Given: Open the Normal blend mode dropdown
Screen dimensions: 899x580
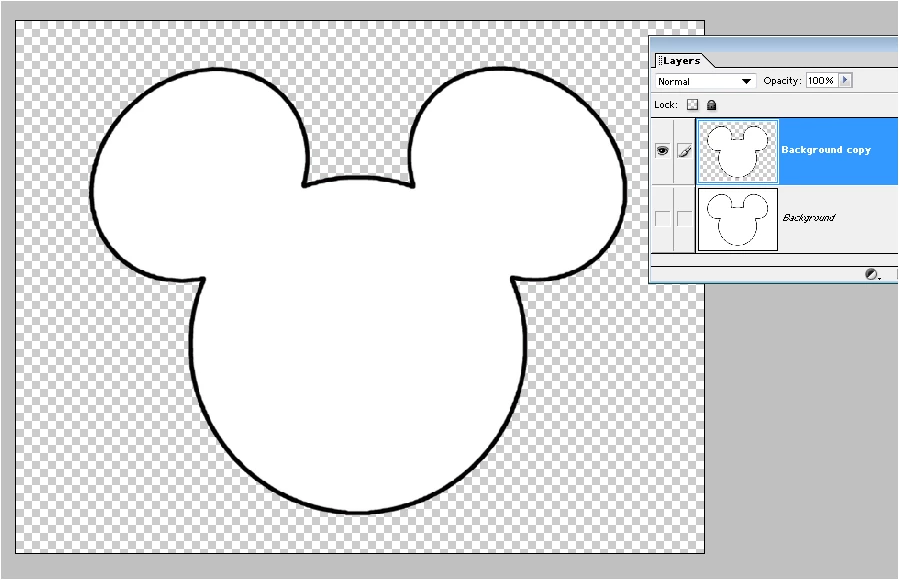Looking at the screenshot, I should [x=705, y=81].
